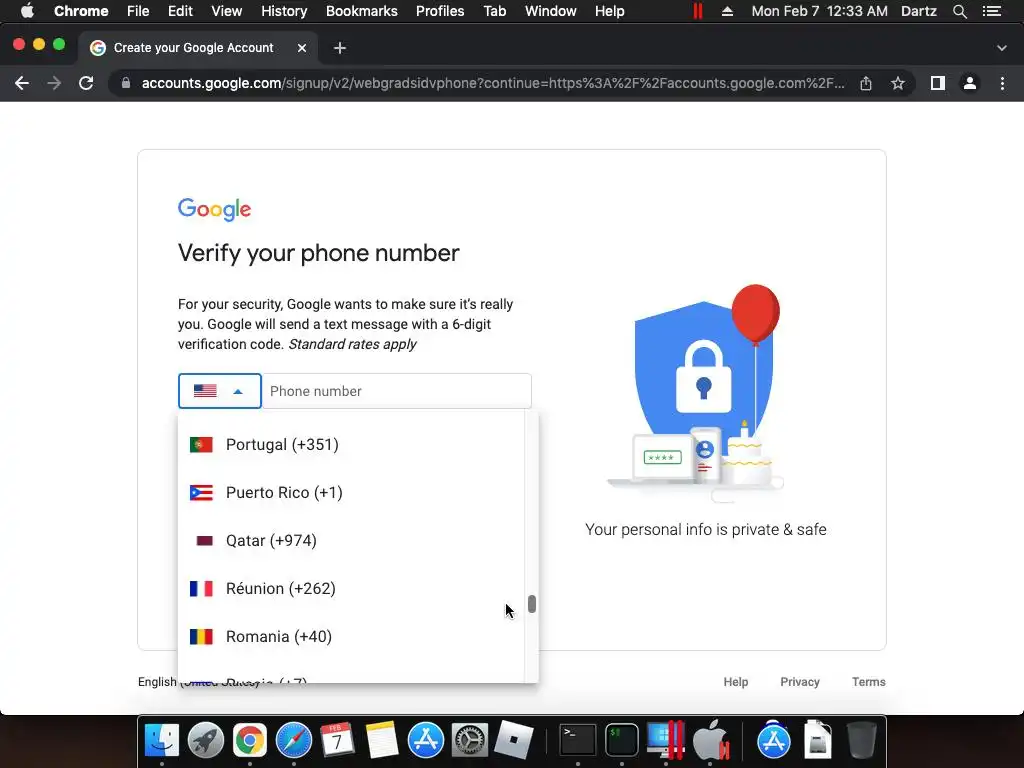The height and width of the screenshot is (768, 1024).
Task: Open Roblox from the dock
Action: [x=514, y=741]
